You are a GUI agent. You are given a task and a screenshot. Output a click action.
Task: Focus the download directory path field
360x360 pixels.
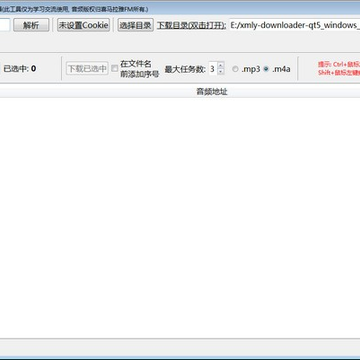[x=295, y=25]
